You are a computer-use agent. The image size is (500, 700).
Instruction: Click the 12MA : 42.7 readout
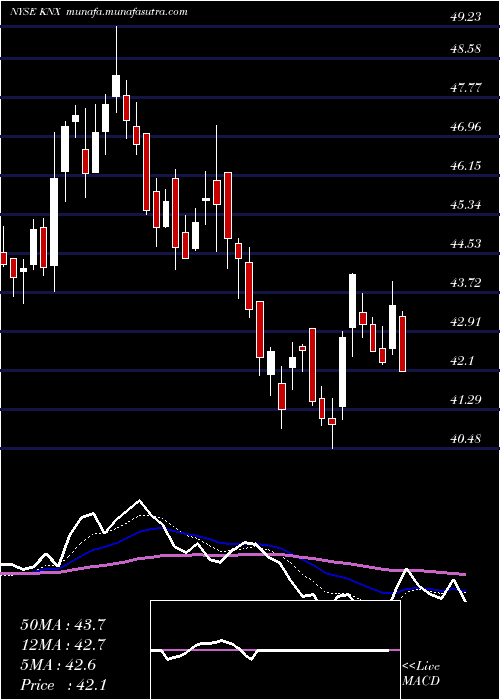click(x=63, y=645)
